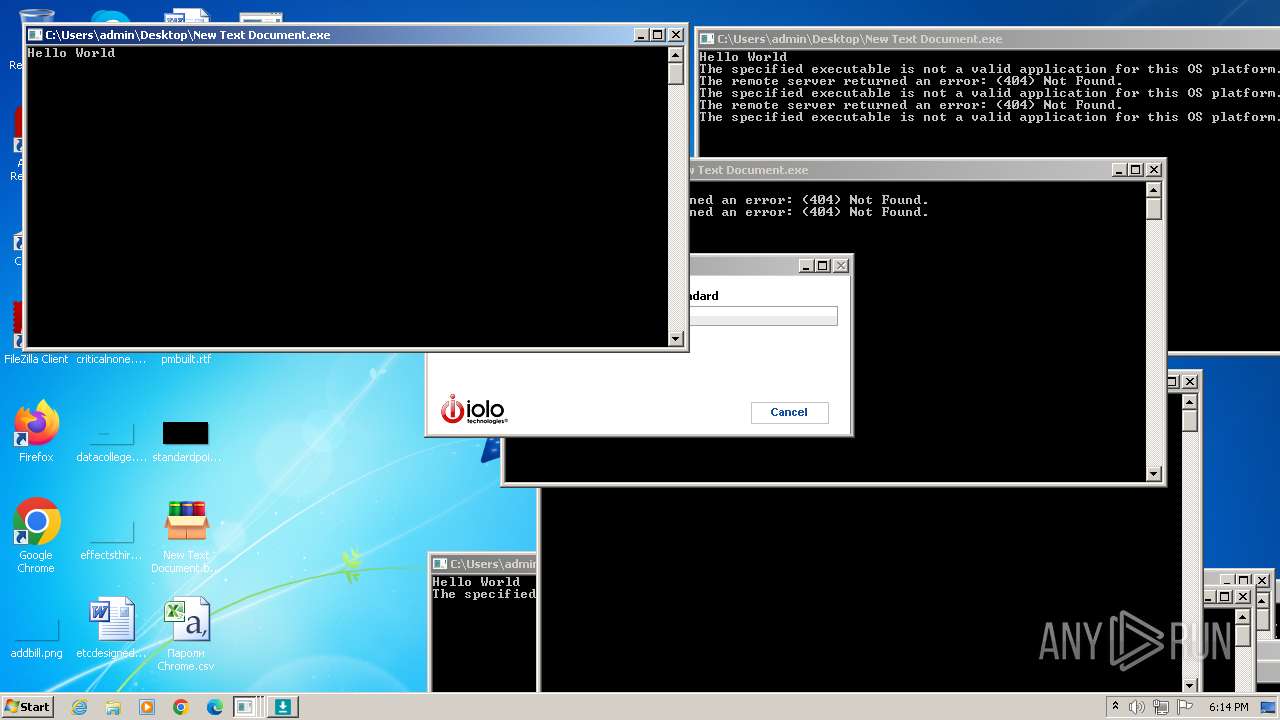Screen dimensions: 1280x720
Task: Select the download installer taskbar button
Action: [283, 707]
